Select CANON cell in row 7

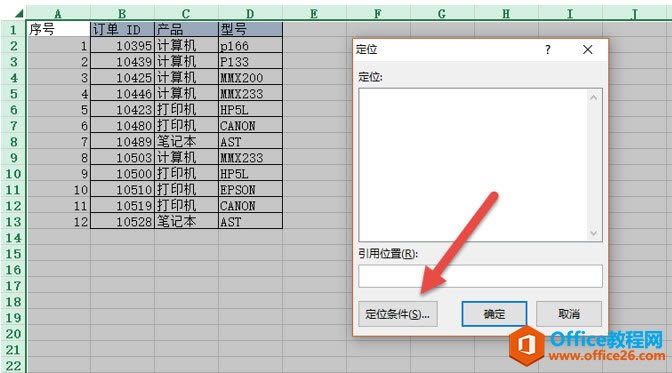(250, 126)
